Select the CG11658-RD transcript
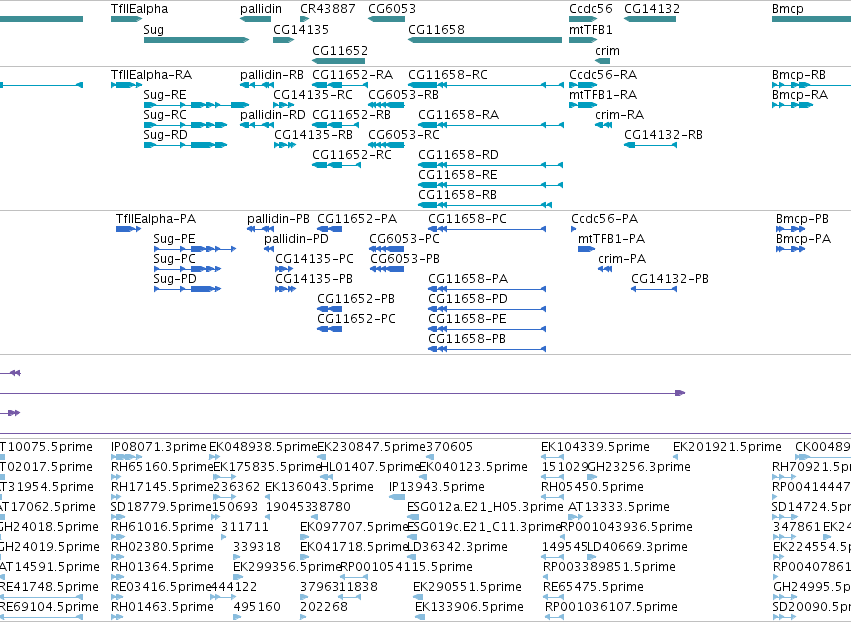The image size is (851, 622). click(491, 165)
